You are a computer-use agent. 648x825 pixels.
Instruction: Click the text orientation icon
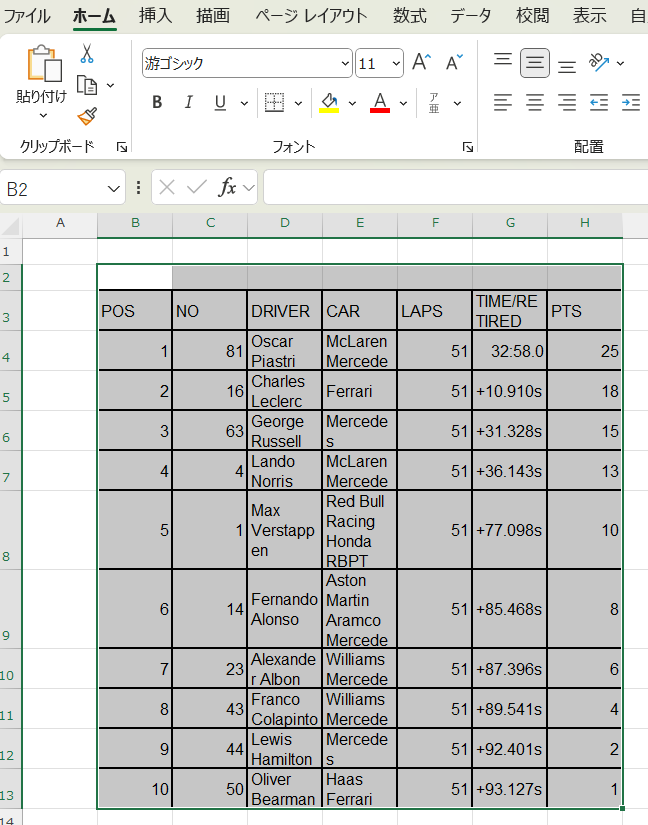click(599, 63)
